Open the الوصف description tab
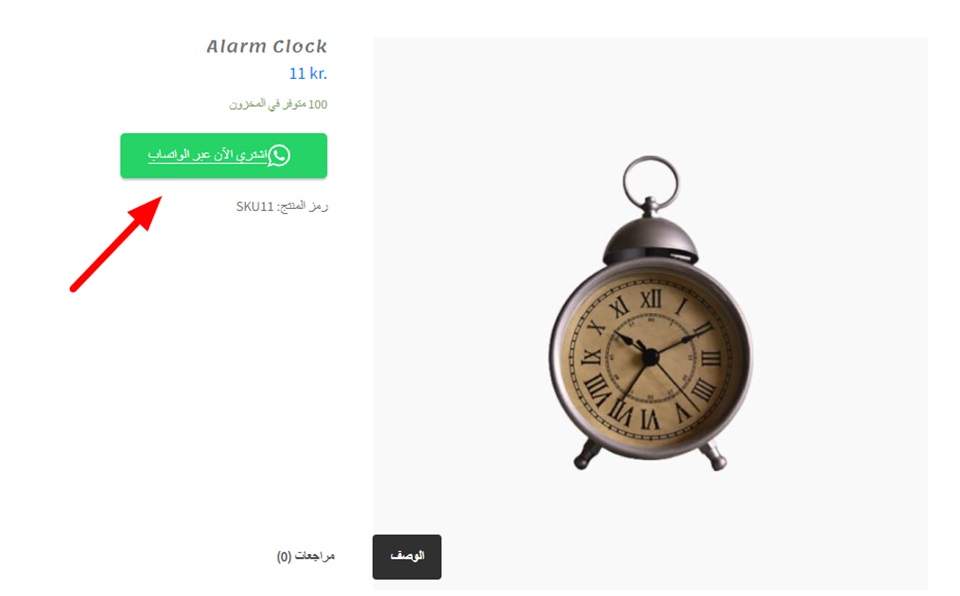The width and height of the screenshot is (960, 596). 407,556
